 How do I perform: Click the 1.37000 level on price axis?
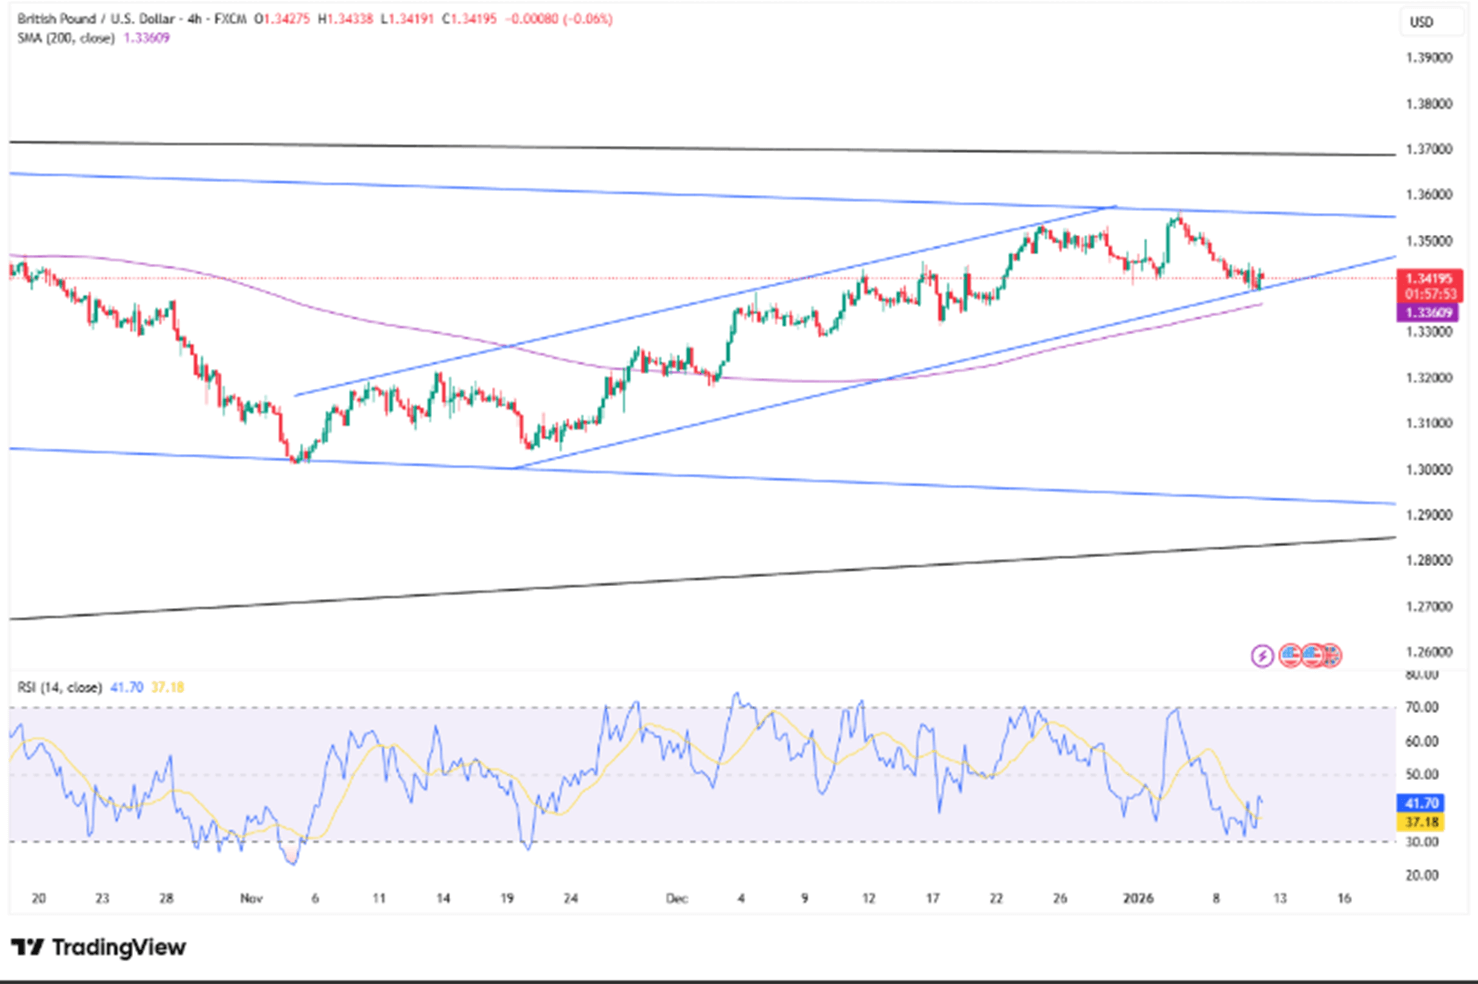pyautogui.click(x=1428, y=149)
